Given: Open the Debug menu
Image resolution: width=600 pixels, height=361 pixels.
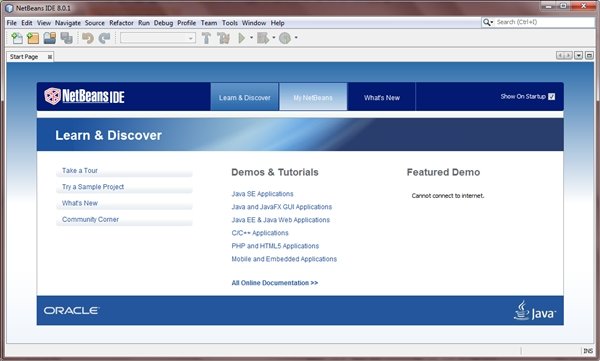Looking at the screenshot, I should click(x=163, y=23).
